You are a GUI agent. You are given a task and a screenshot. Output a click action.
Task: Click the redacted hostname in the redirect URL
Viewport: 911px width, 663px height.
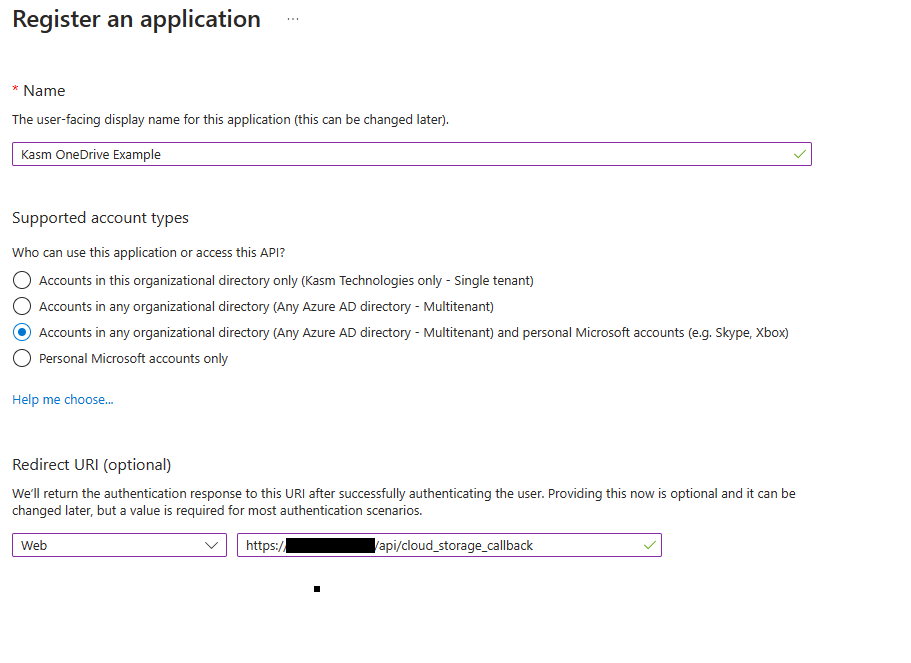tap(329, 545)
